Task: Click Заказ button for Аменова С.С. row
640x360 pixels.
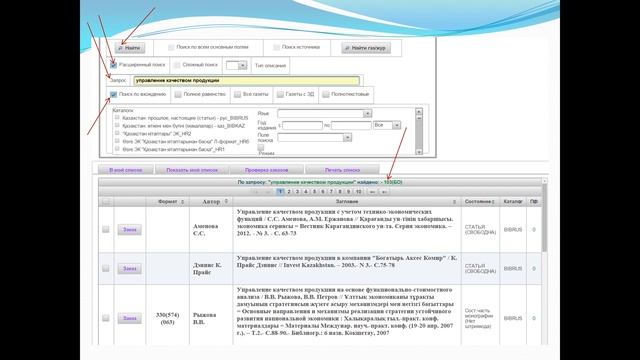Action: pos(130,229)
